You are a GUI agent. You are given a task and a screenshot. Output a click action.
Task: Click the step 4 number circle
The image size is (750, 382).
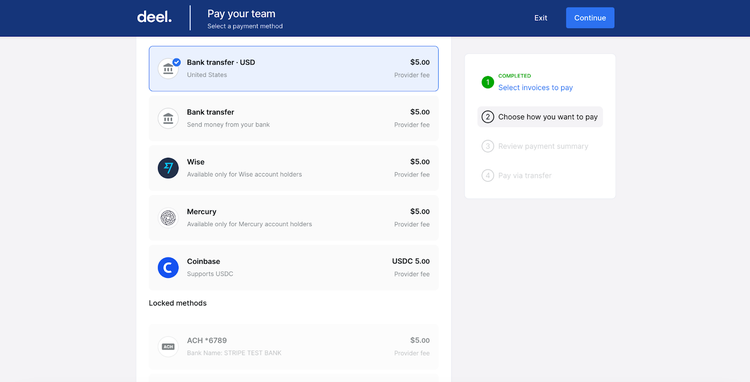[x=487, y=175]
